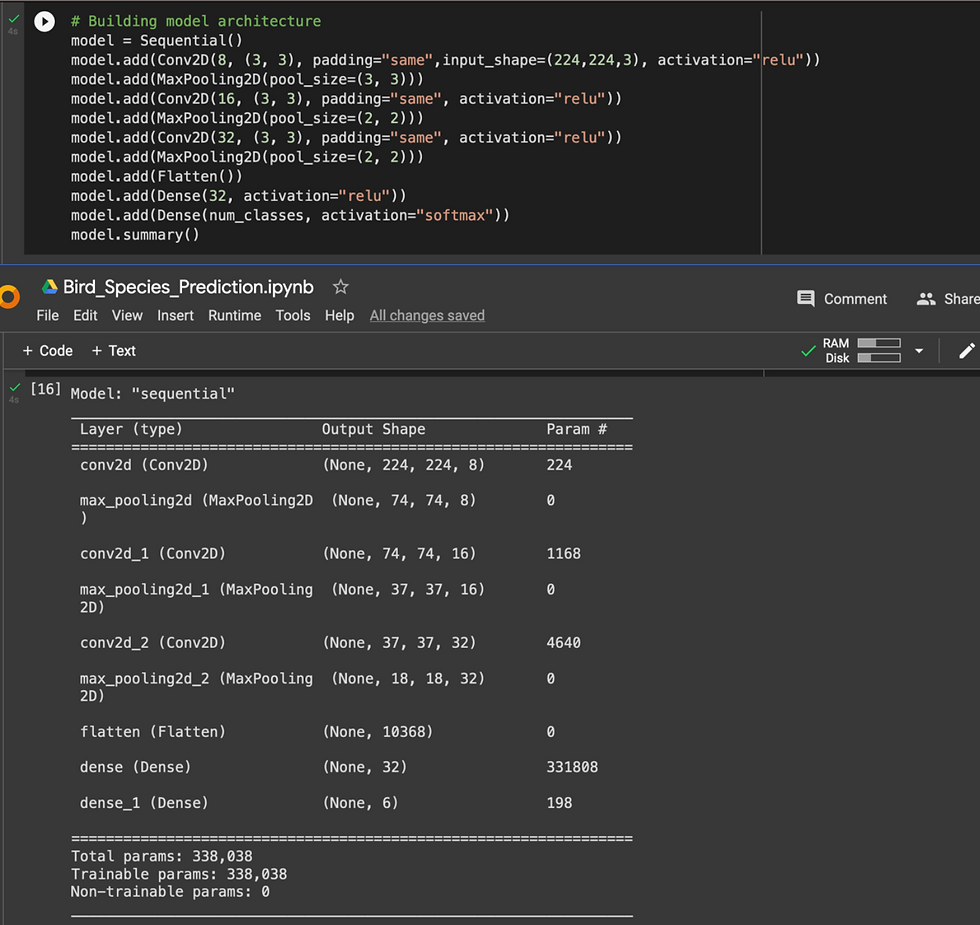980x925 pixels.
Task: Open the Help menu
Action: 339,316
